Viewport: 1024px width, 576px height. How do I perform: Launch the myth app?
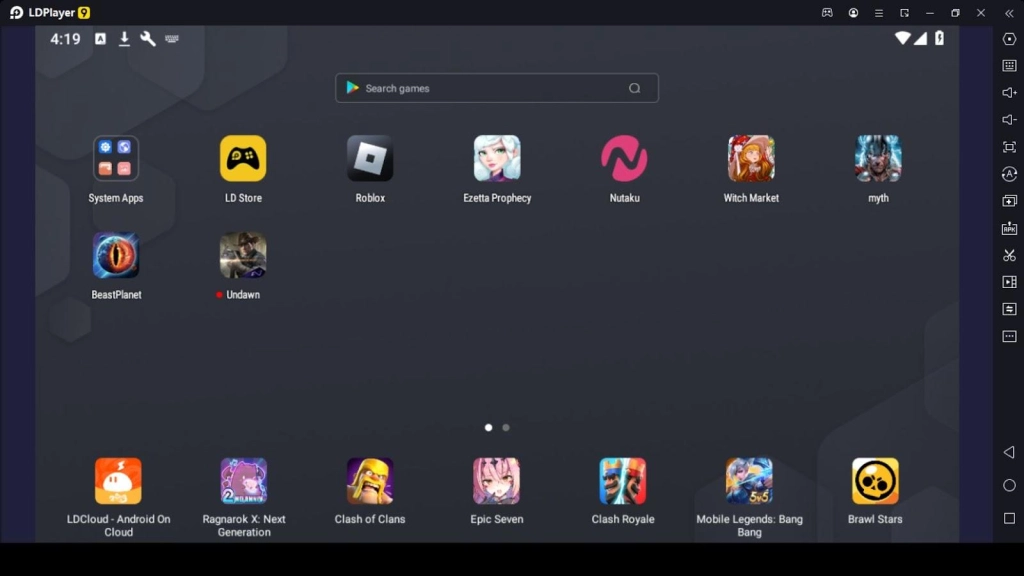878,158
